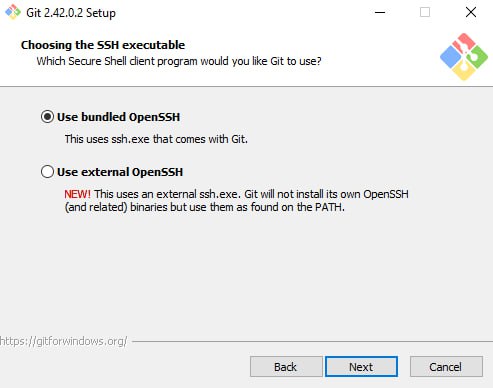
Task: Go back with the Back button
Action: [286, 367]
